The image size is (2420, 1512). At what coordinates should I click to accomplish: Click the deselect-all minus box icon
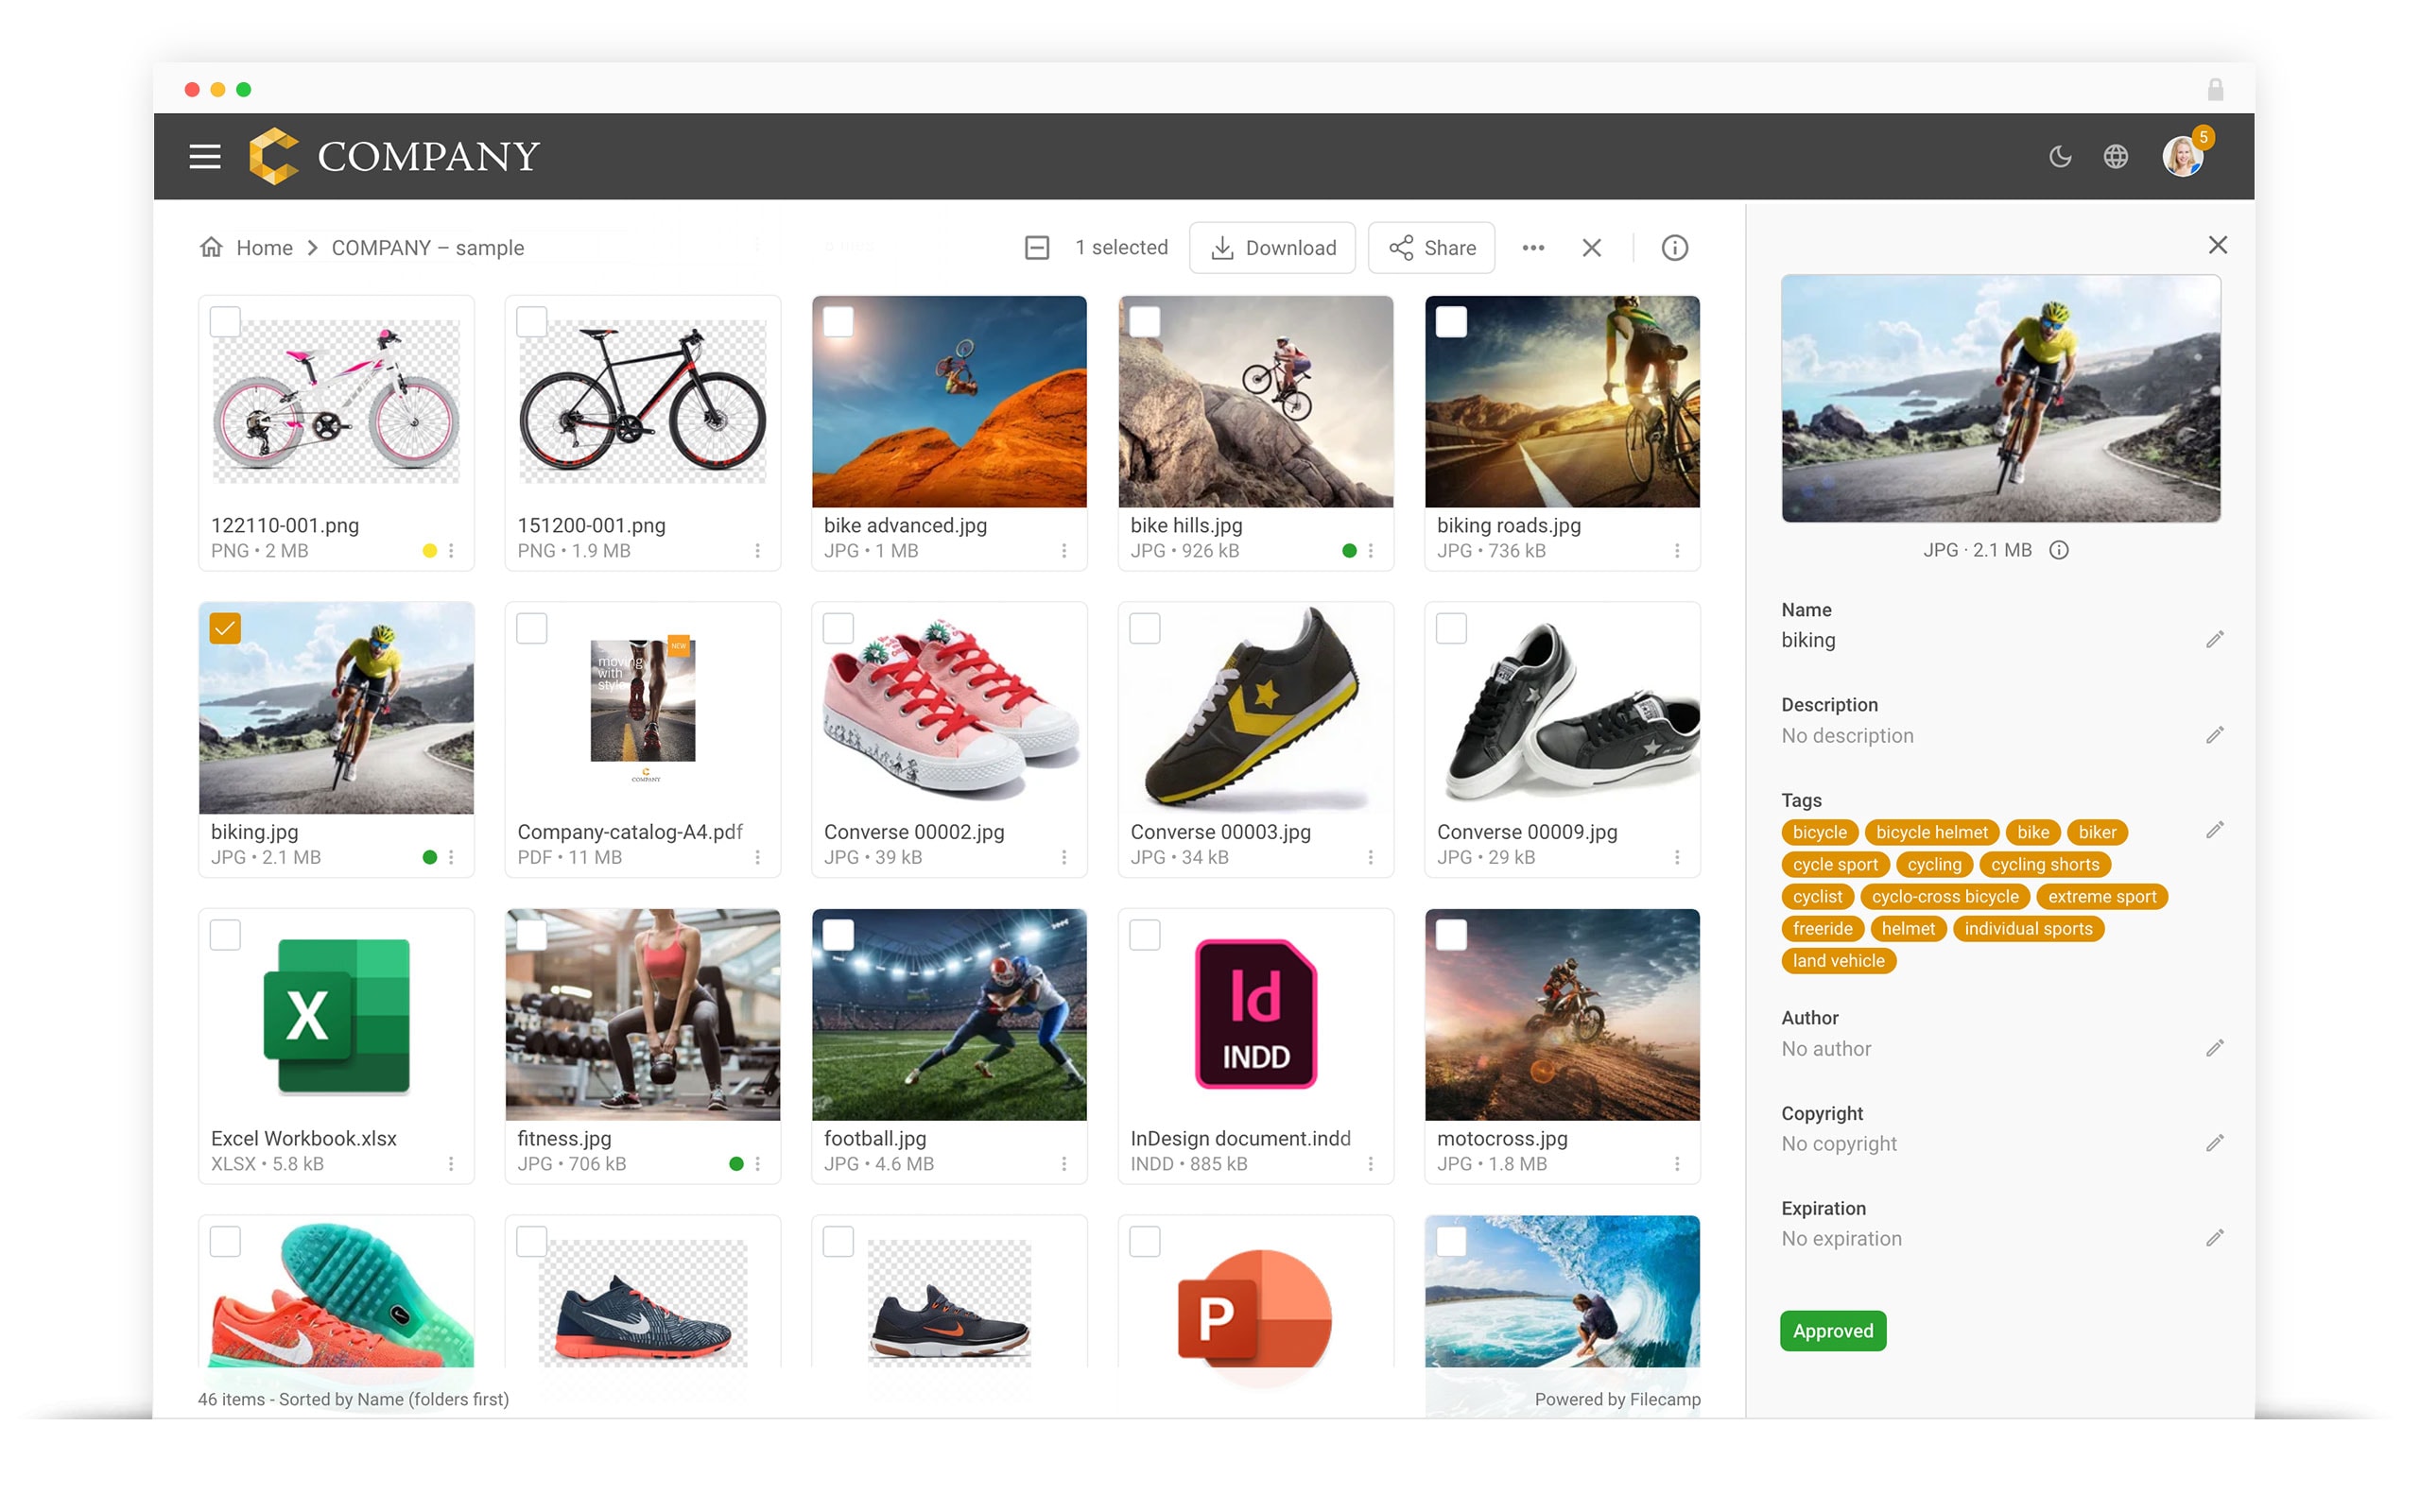(1037, 247)
